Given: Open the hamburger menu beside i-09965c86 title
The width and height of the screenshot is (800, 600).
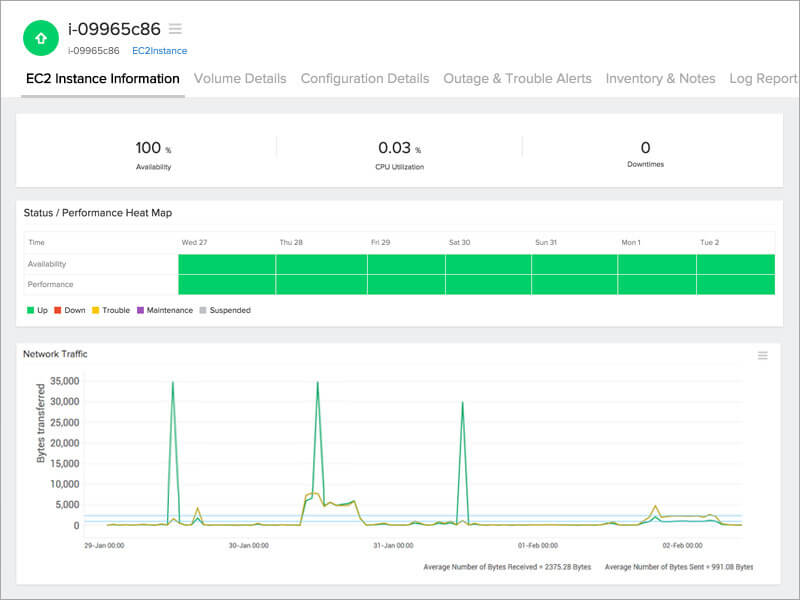Looking at the screenshot, I should tap(176, 29).
